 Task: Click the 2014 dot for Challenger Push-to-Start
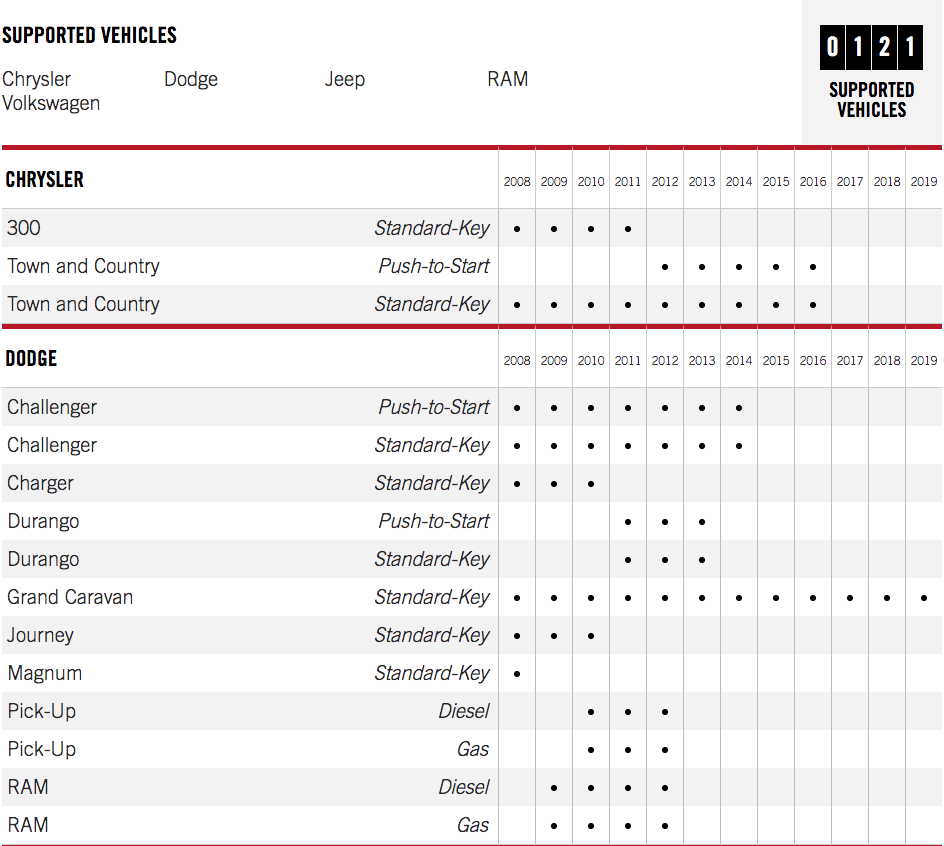pyautogui.click(x=739, y=408)
